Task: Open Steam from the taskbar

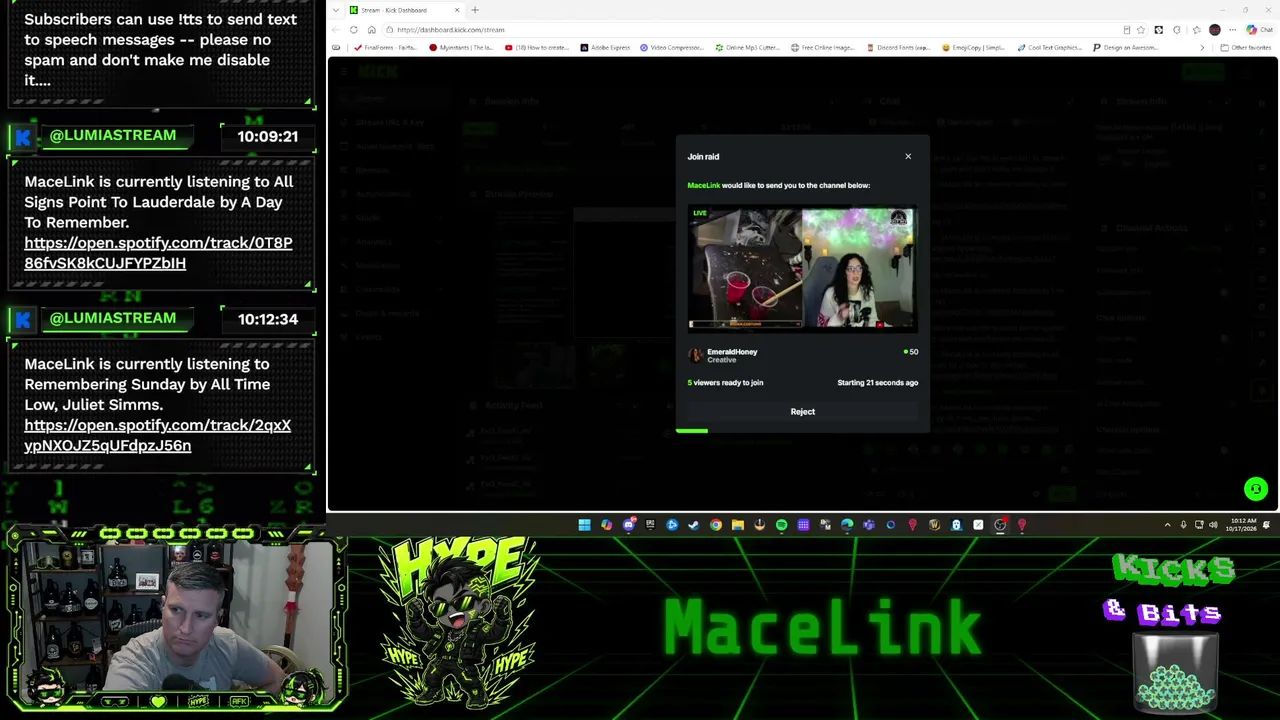Action: 694,525
